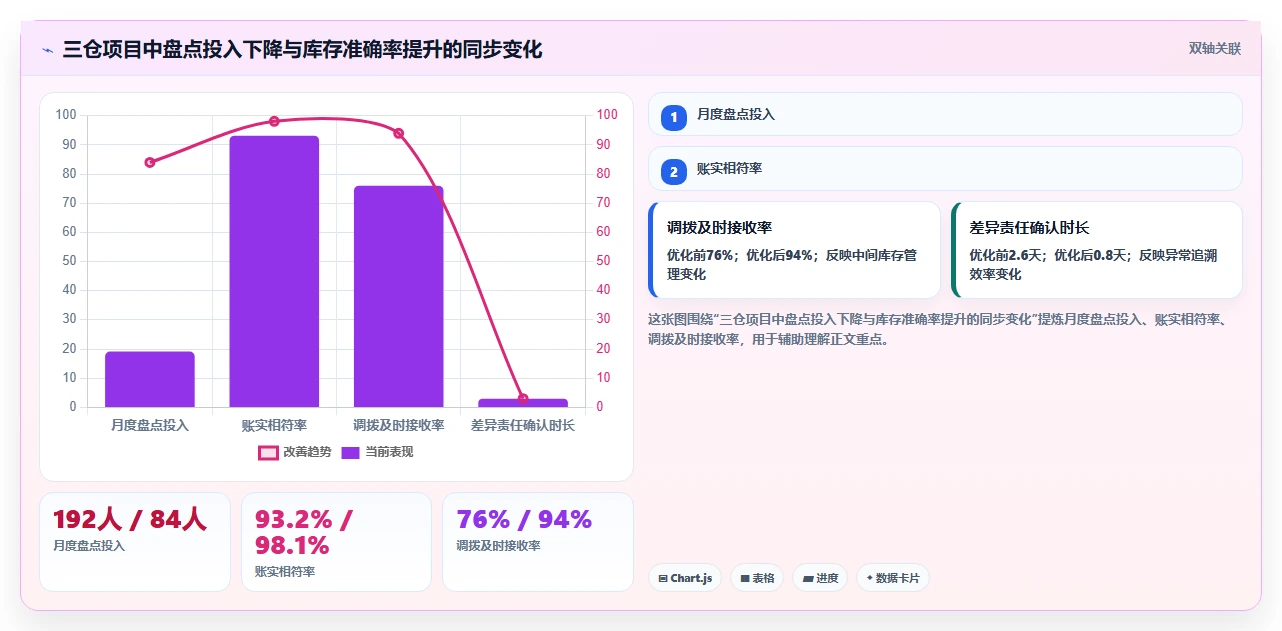Click trend line point above 月度盘点投入
This screenshot has width=1282, height=631.
150,162
